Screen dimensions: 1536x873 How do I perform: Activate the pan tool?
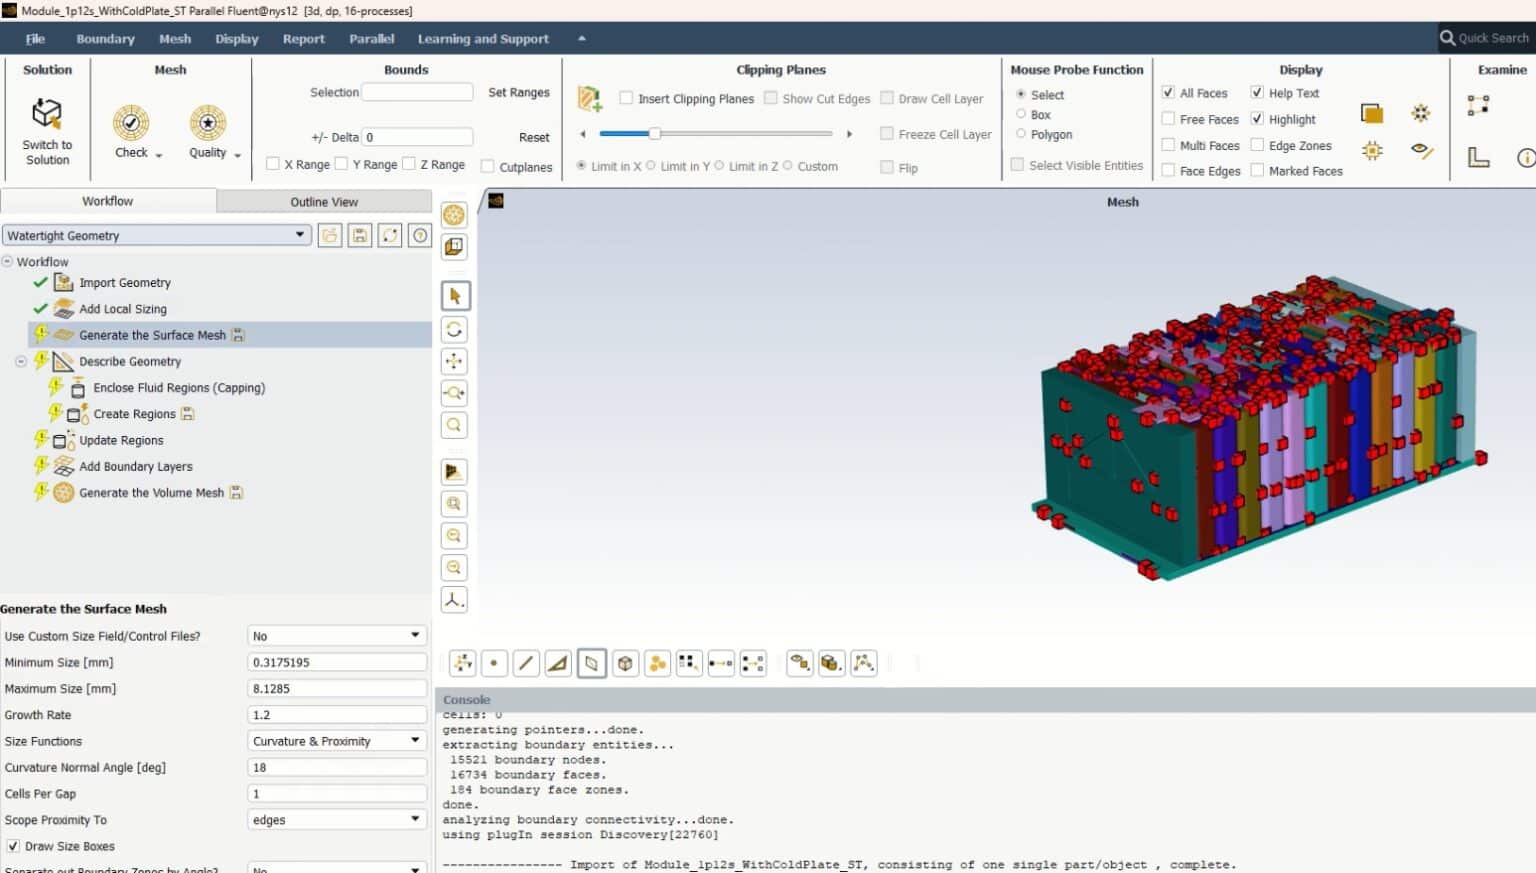455,361
